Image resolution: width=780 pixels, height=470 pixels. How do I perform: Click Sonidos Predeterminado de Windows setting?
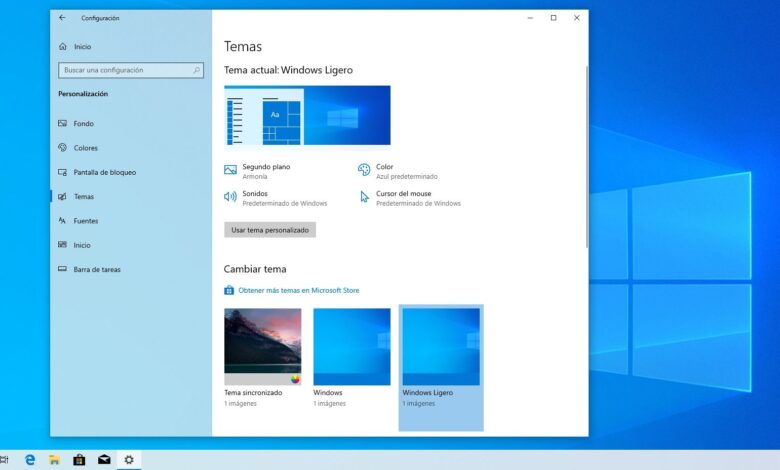point(285,198)
